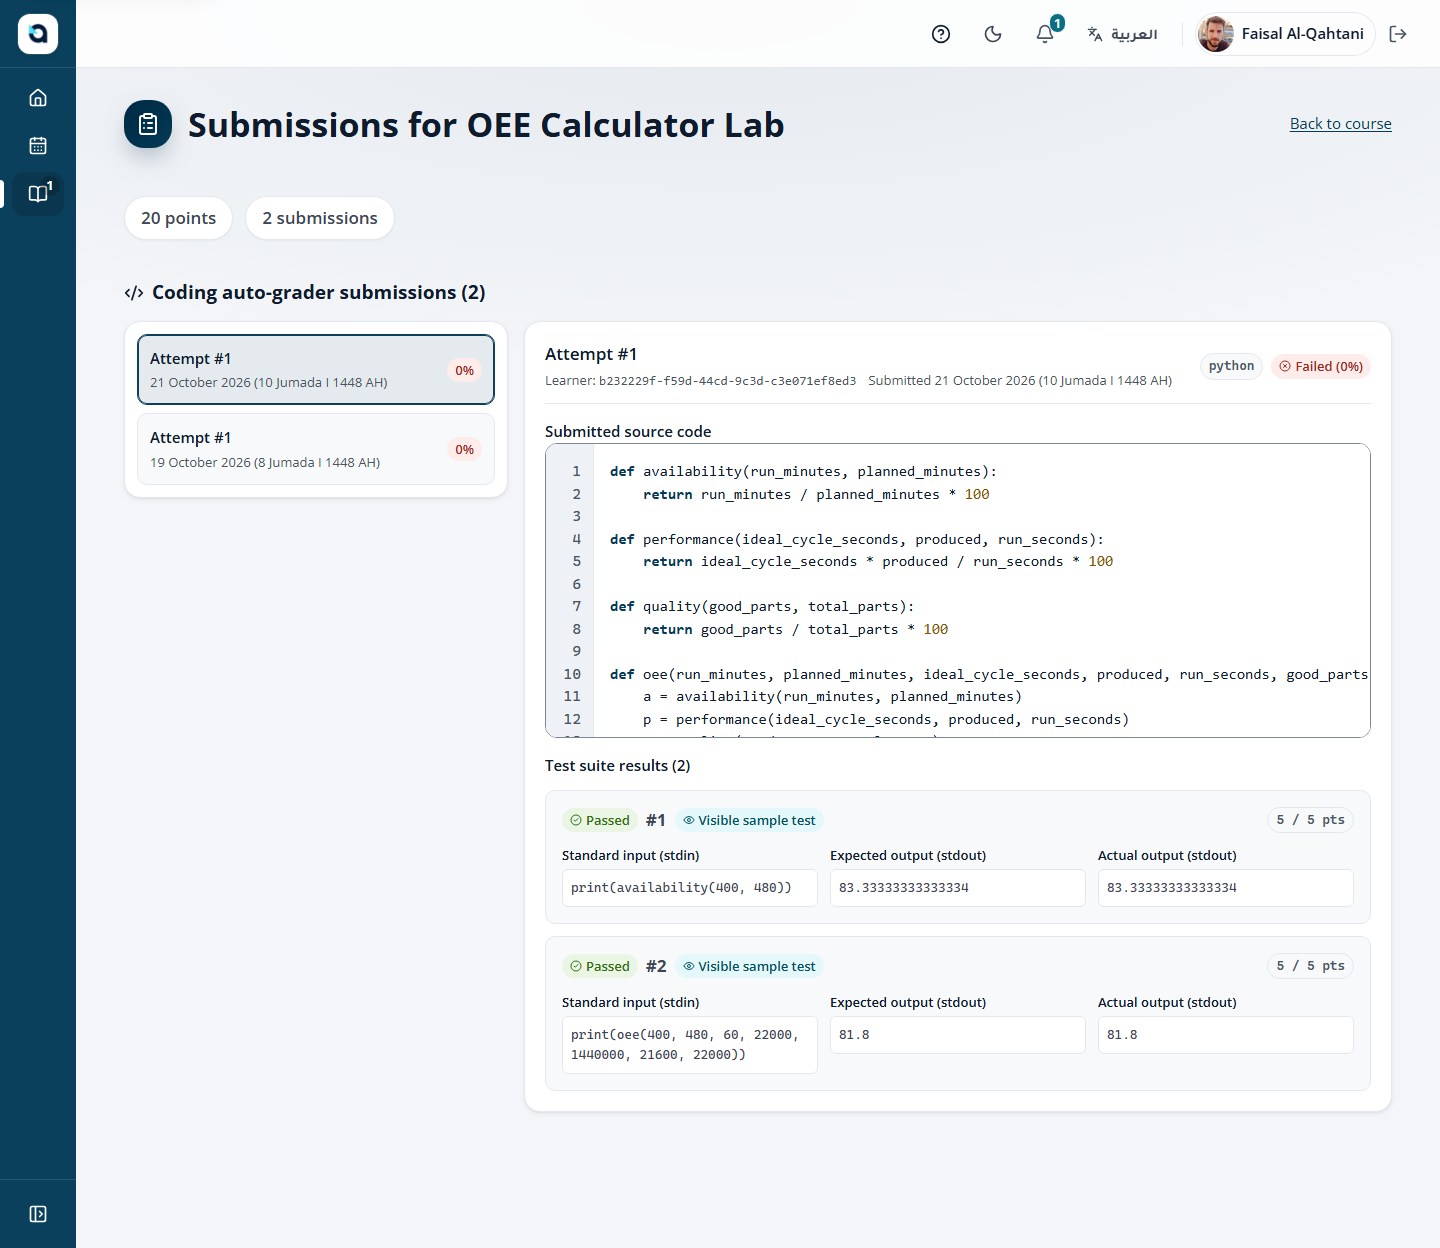Viewport: 1440px width, 1248px height.
Task: Open notifications bell icon
Action: click(1045, 34)
